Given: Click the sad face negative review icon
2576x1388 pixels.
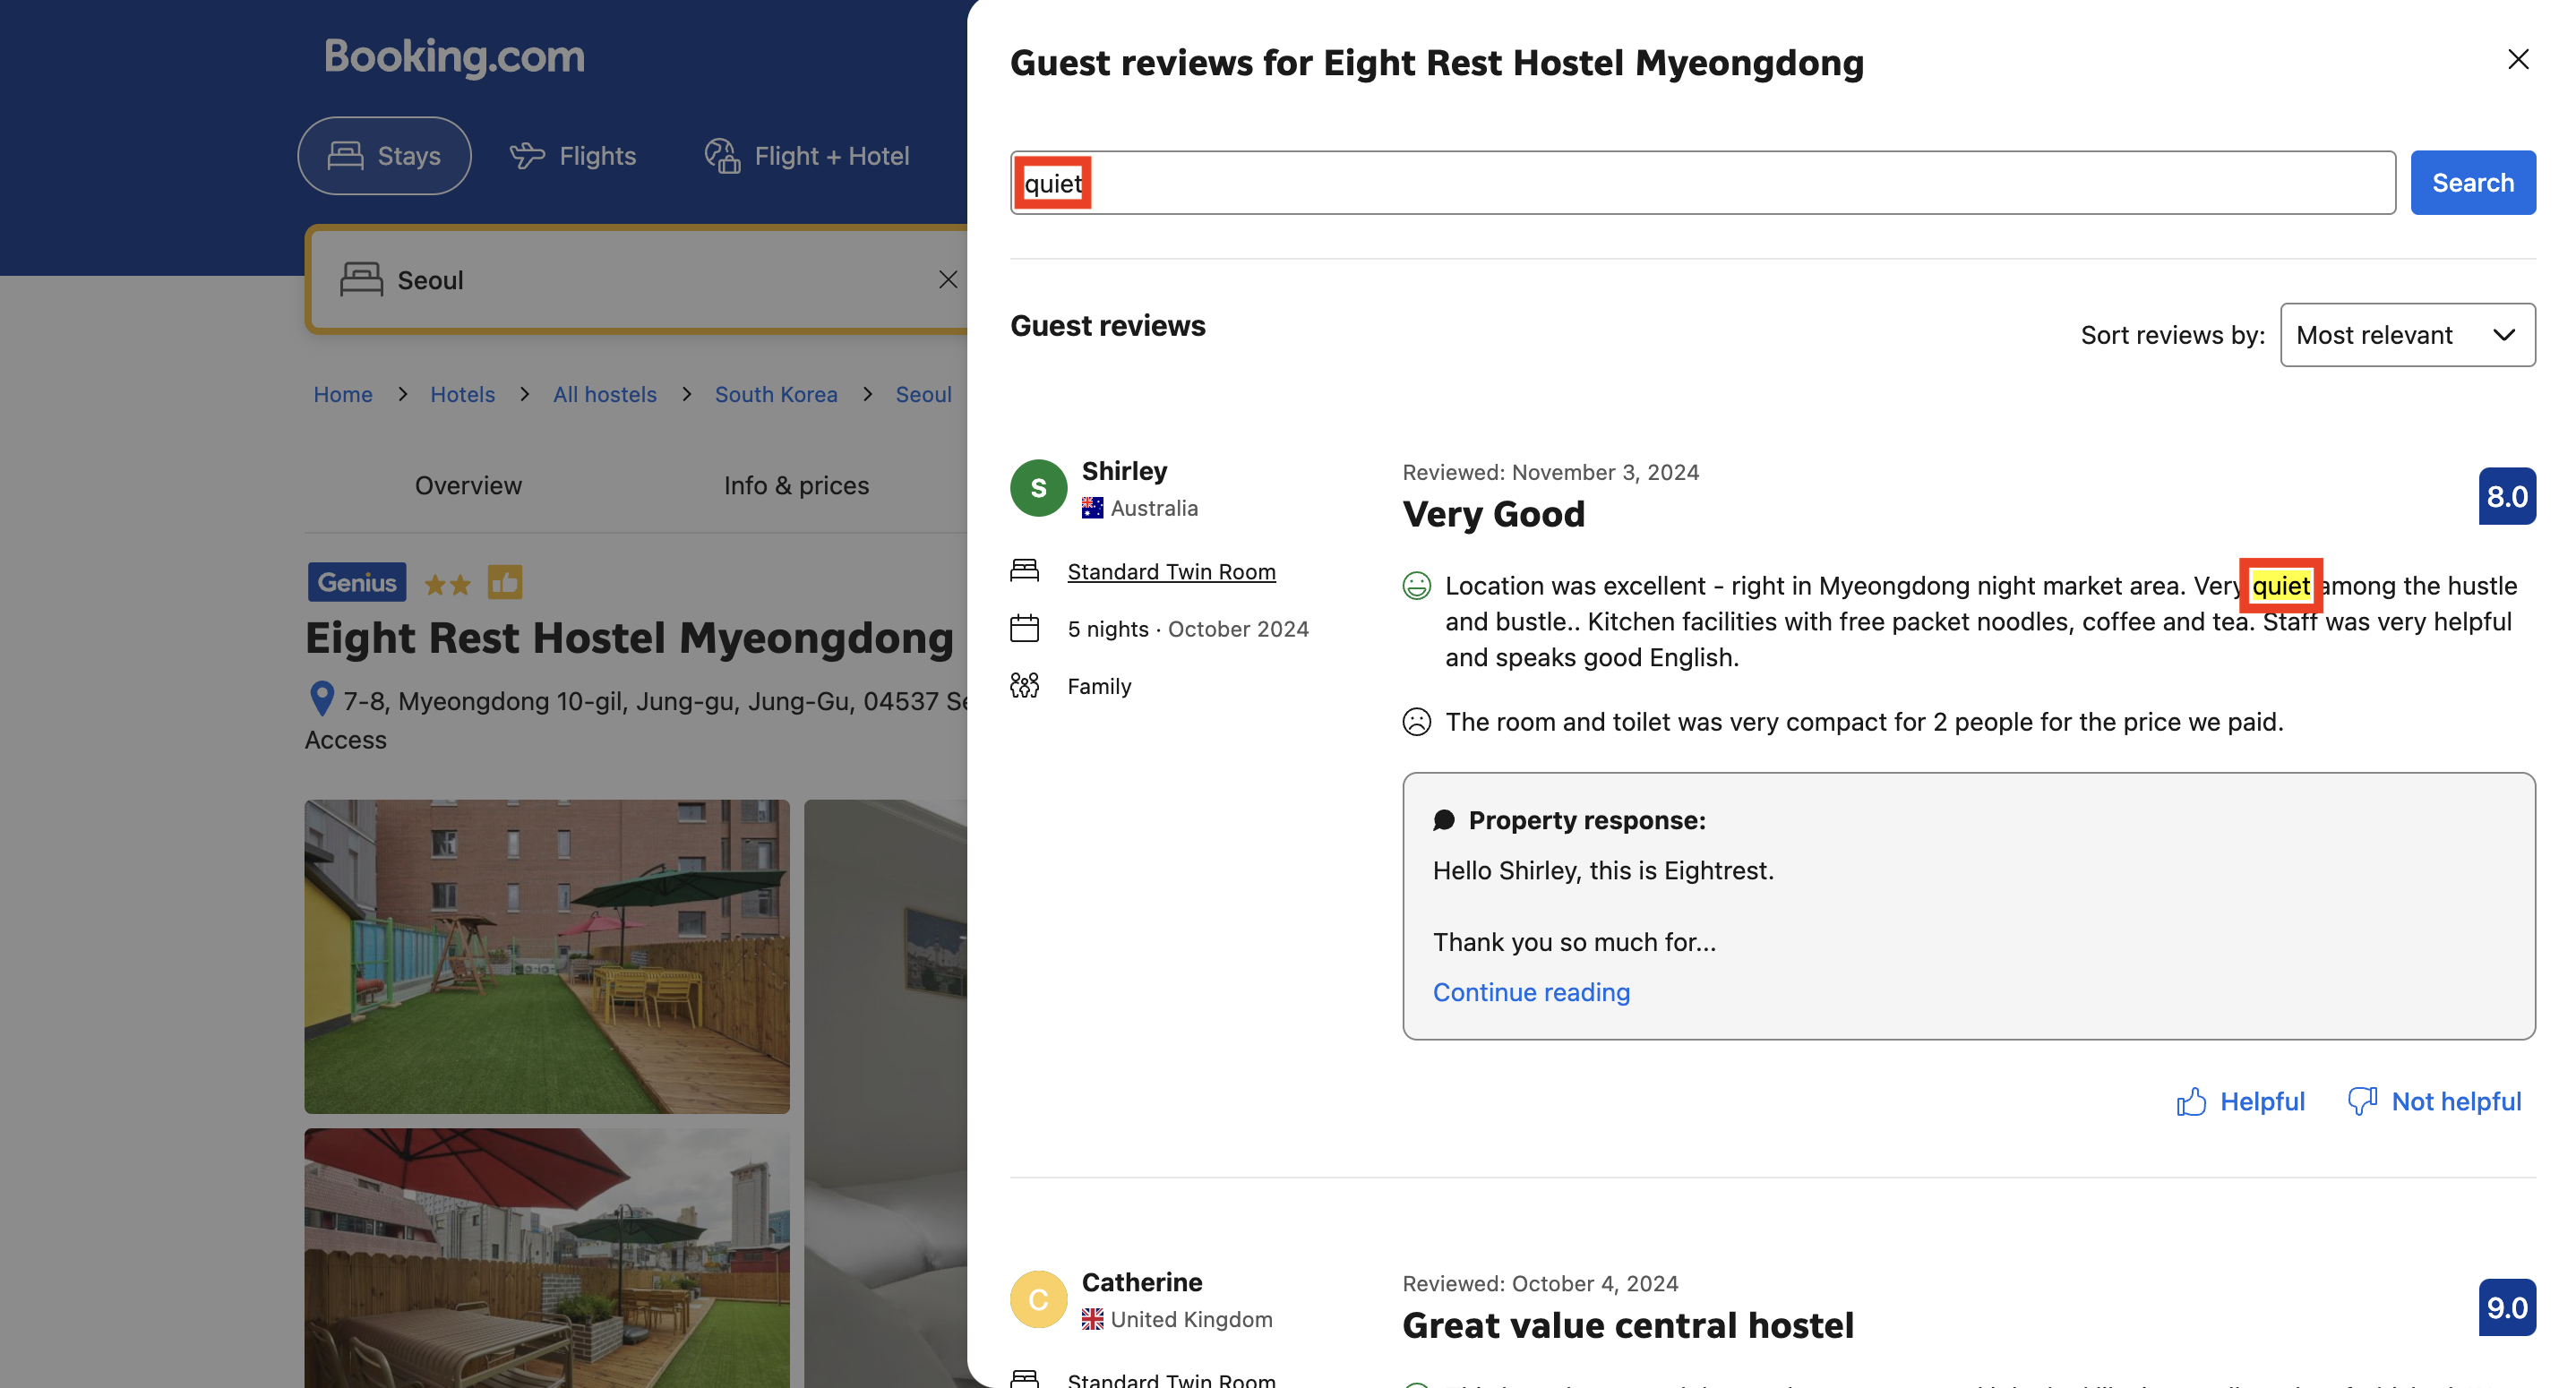Looking at the screenshot, I should pos(1416,722).
